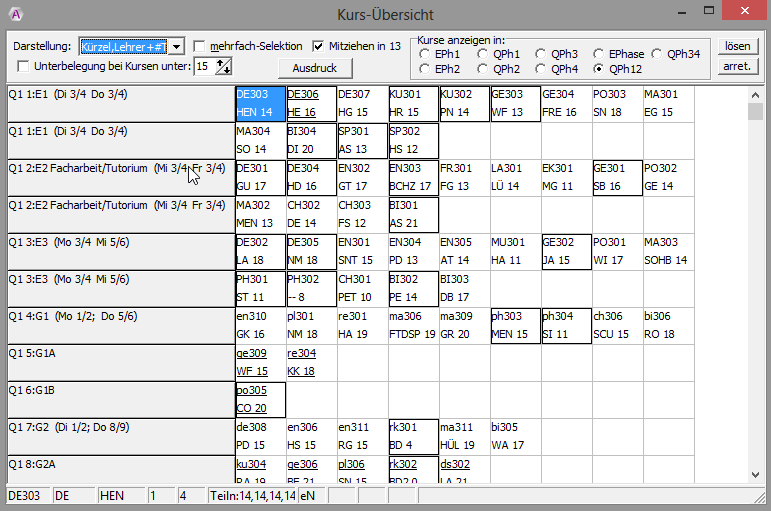
Task: Click the vertical scrollbar thumb
Action: pyautogui.click(x=755, y=111)
